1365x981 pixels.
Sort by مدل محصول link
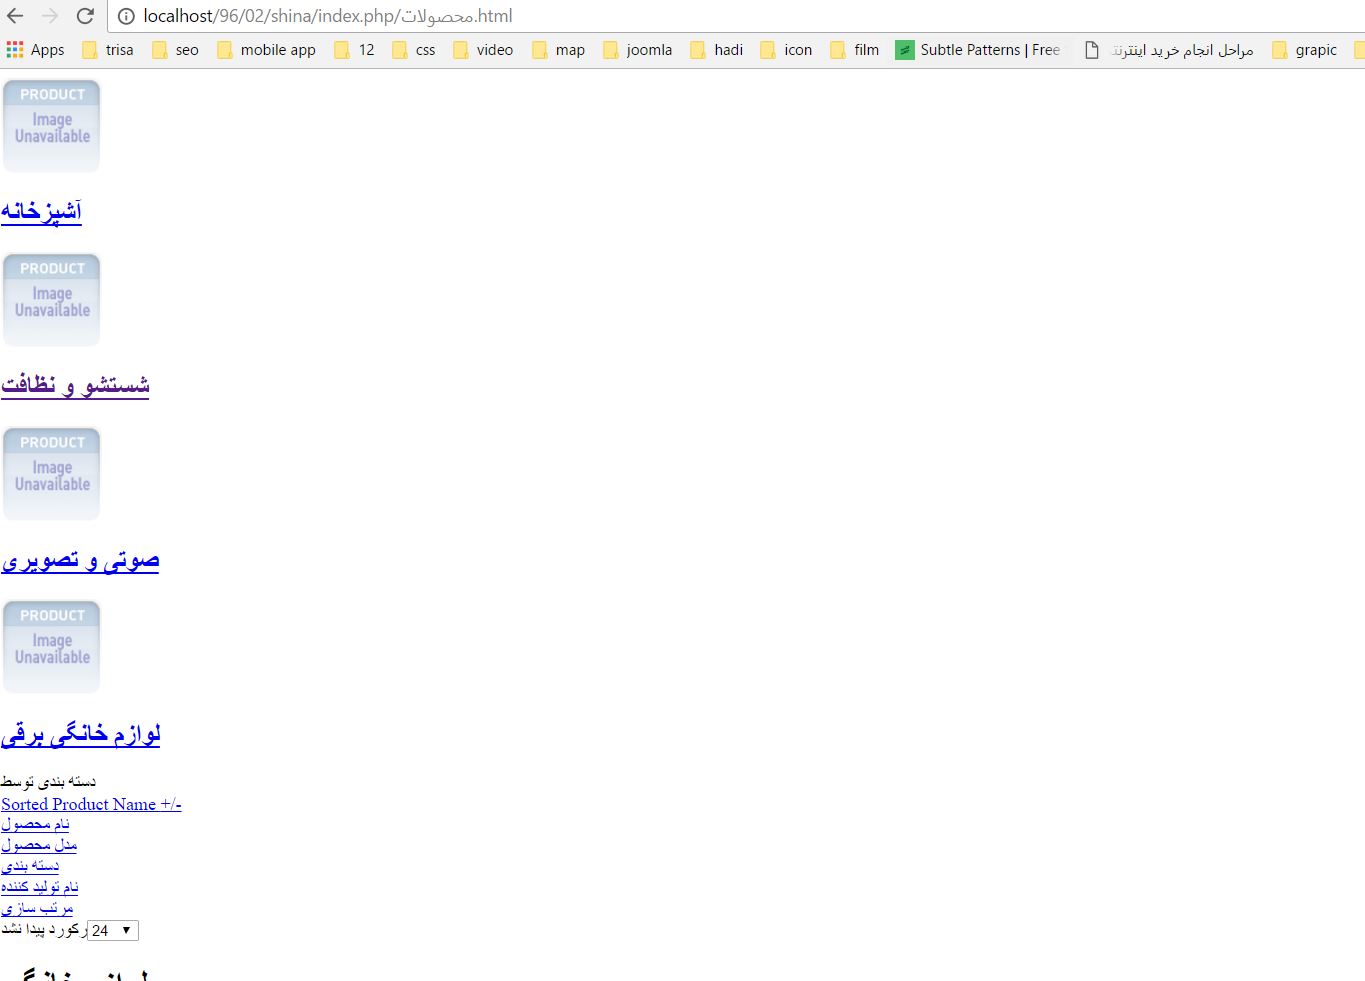pyautogui.click(x=39, y=845)
